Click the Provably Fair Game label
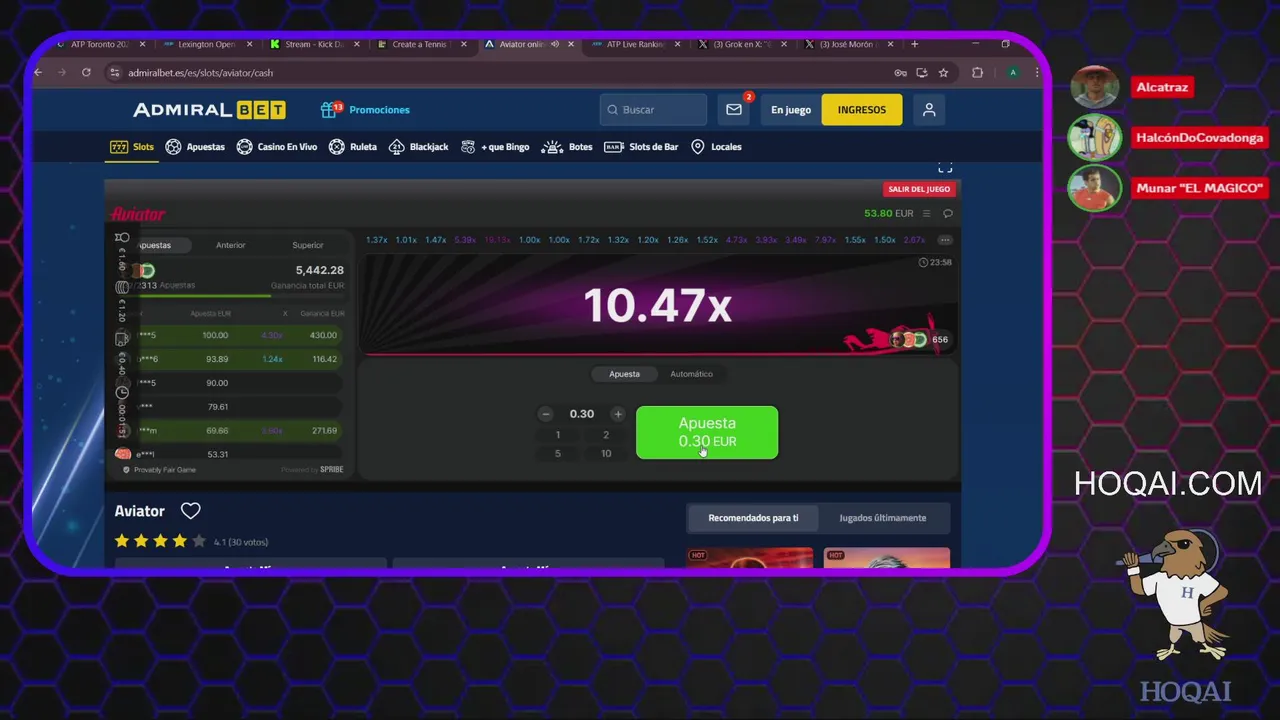This screenshot has height=720, width=1280. (160, 470)
